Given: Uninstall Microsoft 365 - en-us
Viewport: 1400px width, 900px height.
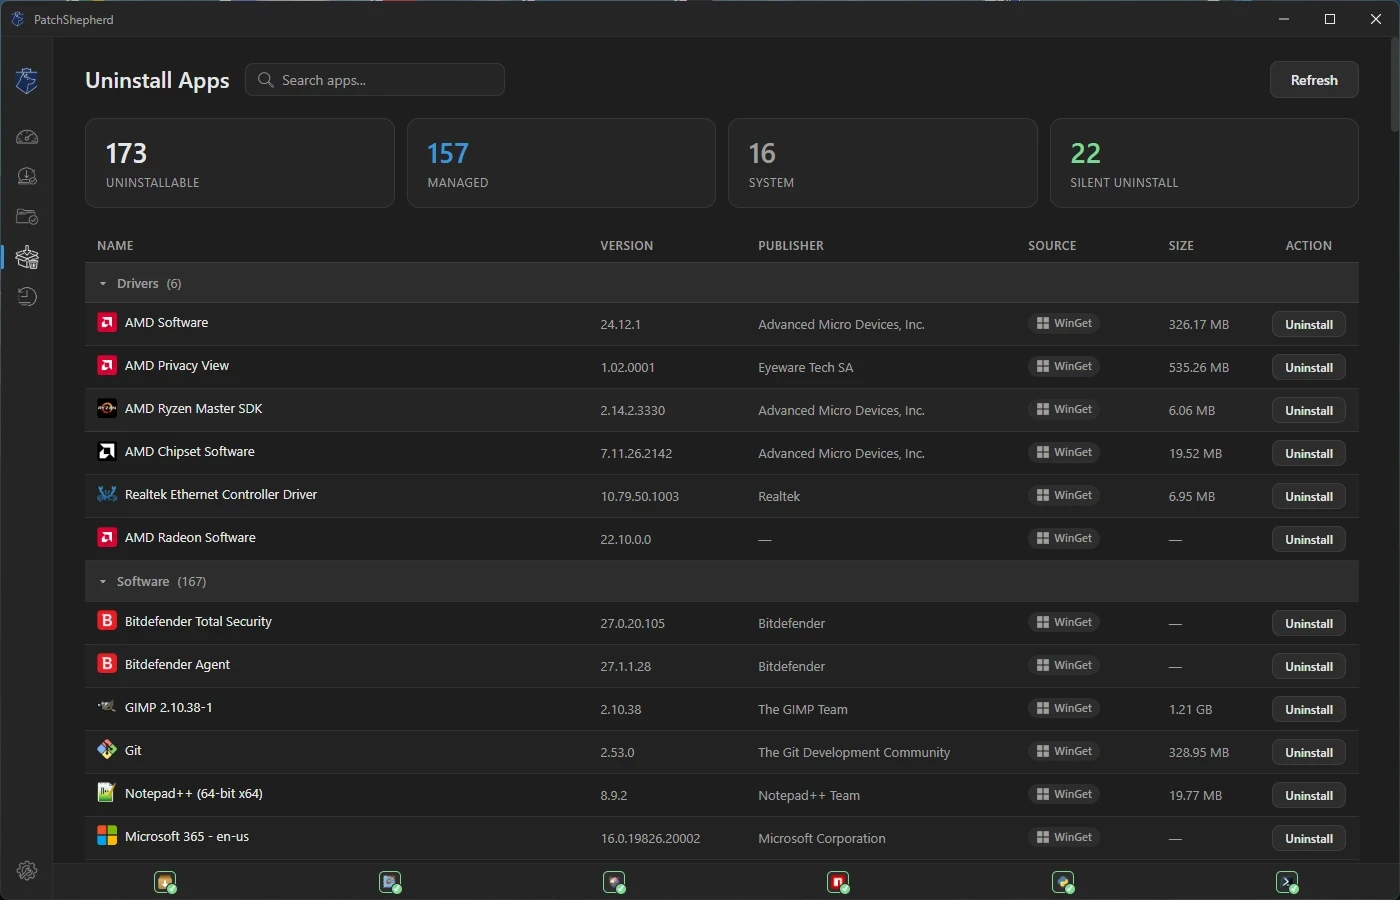Looking at the screenshot, I should (x=1309, y=839).
